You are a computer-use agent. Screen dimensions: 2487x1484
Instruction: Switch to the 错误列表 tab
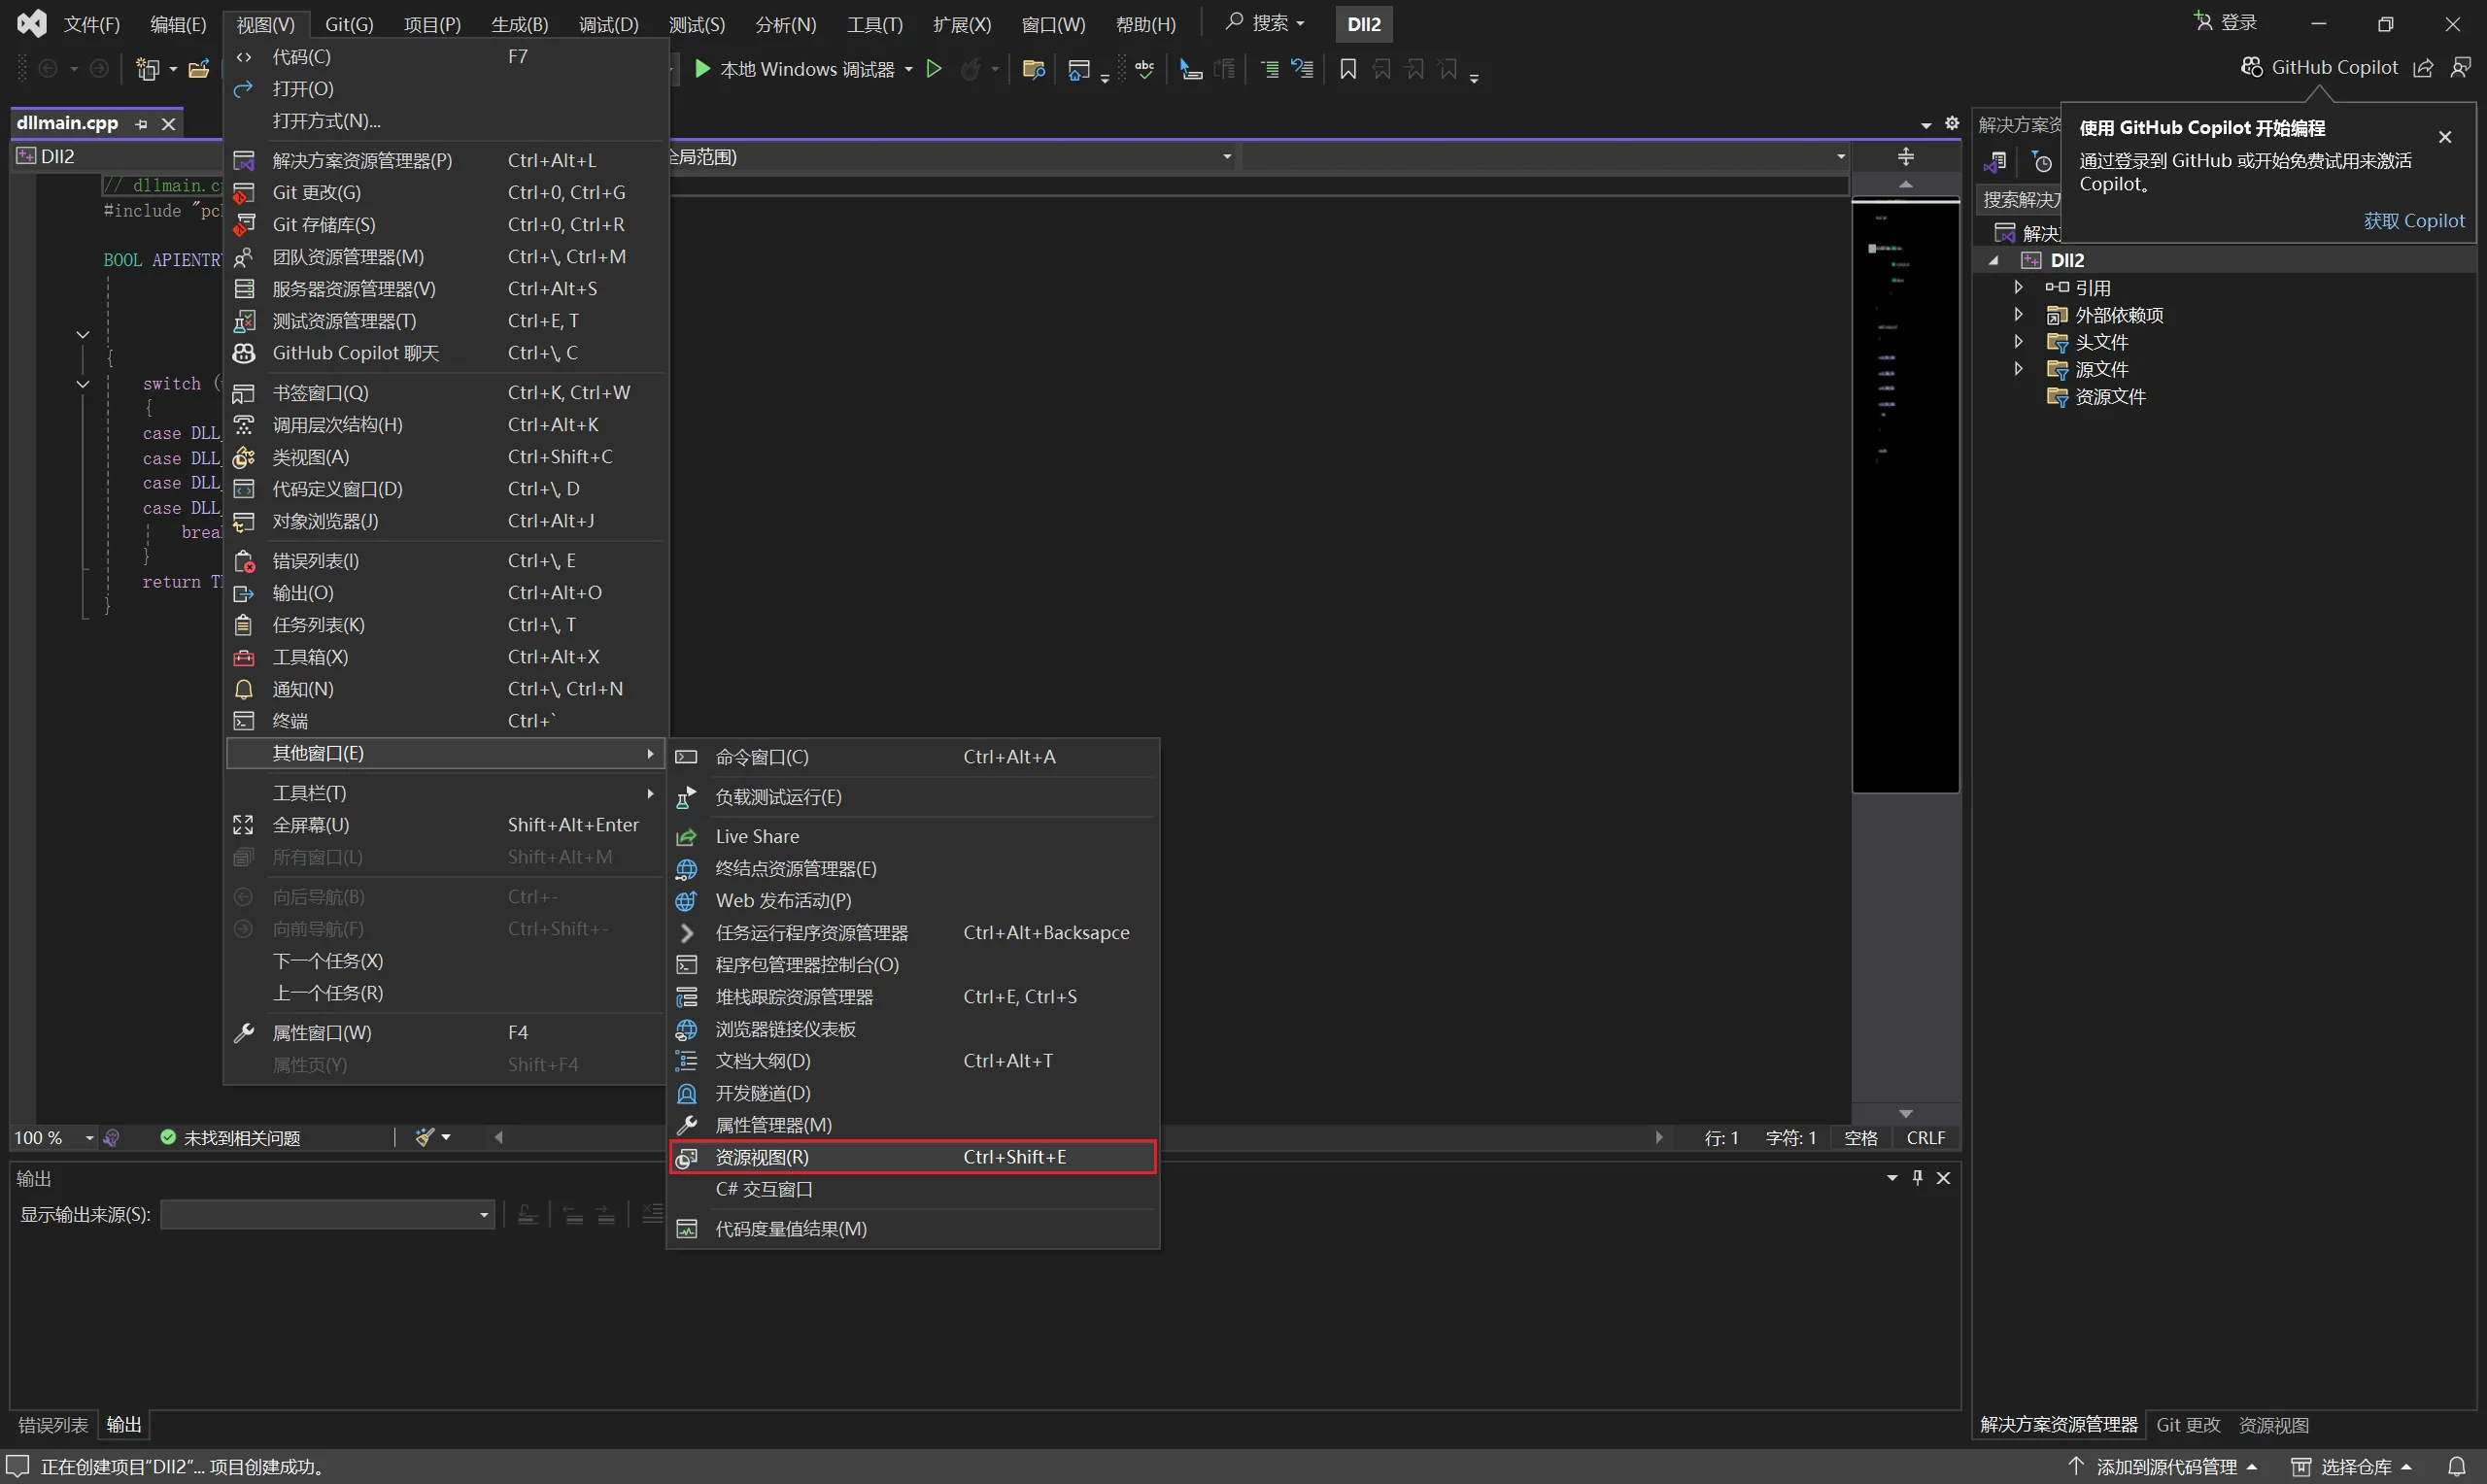coord(53,1424)
